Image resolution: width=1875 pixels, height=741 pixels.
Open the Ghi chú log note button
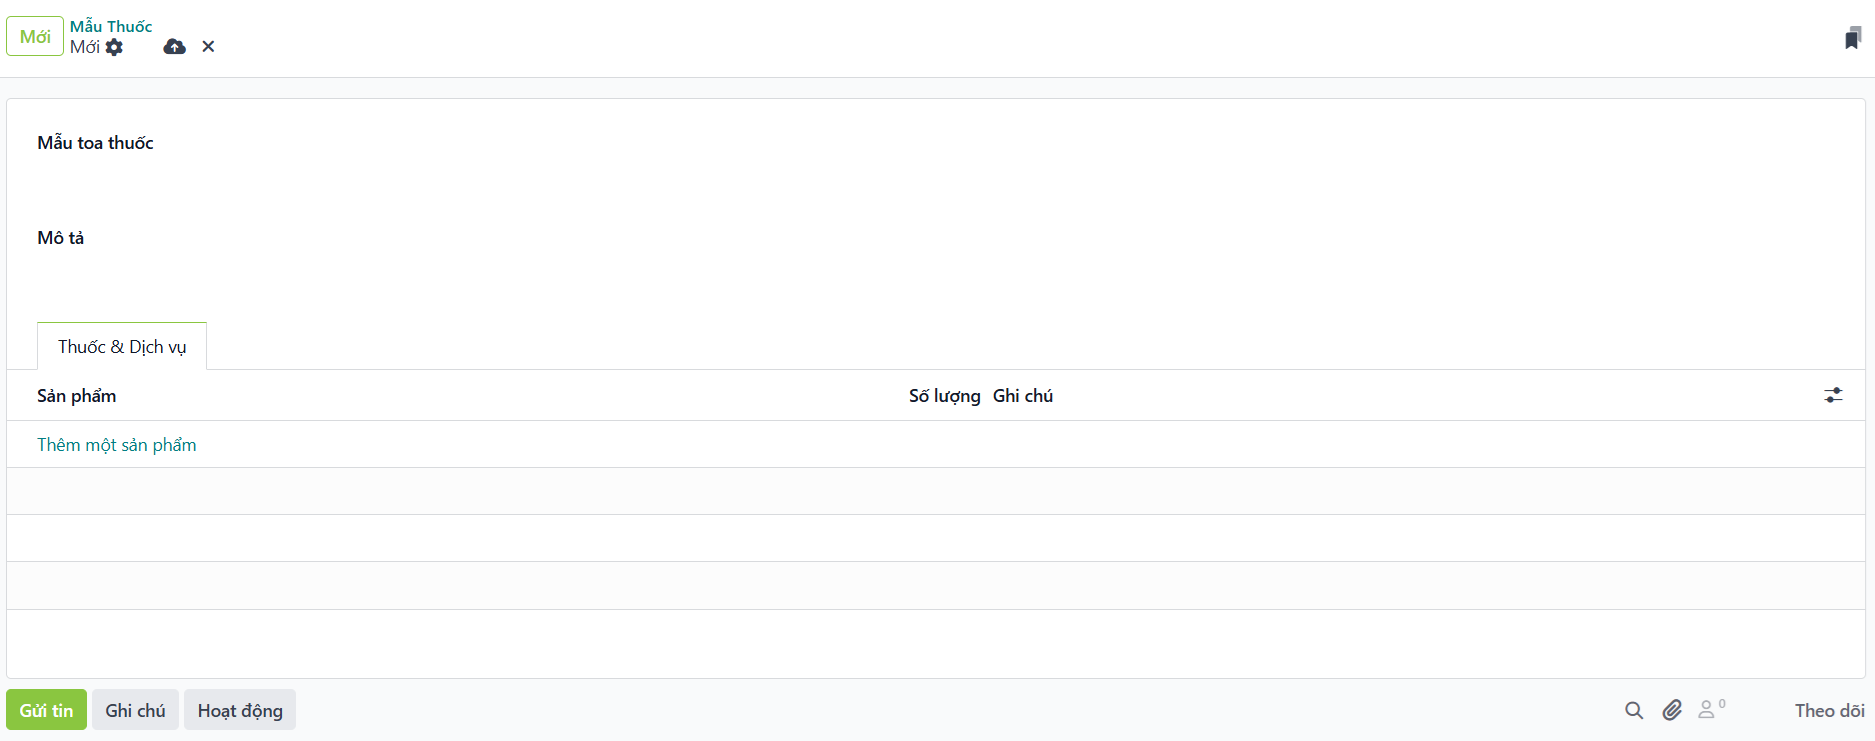click(135, 710)
